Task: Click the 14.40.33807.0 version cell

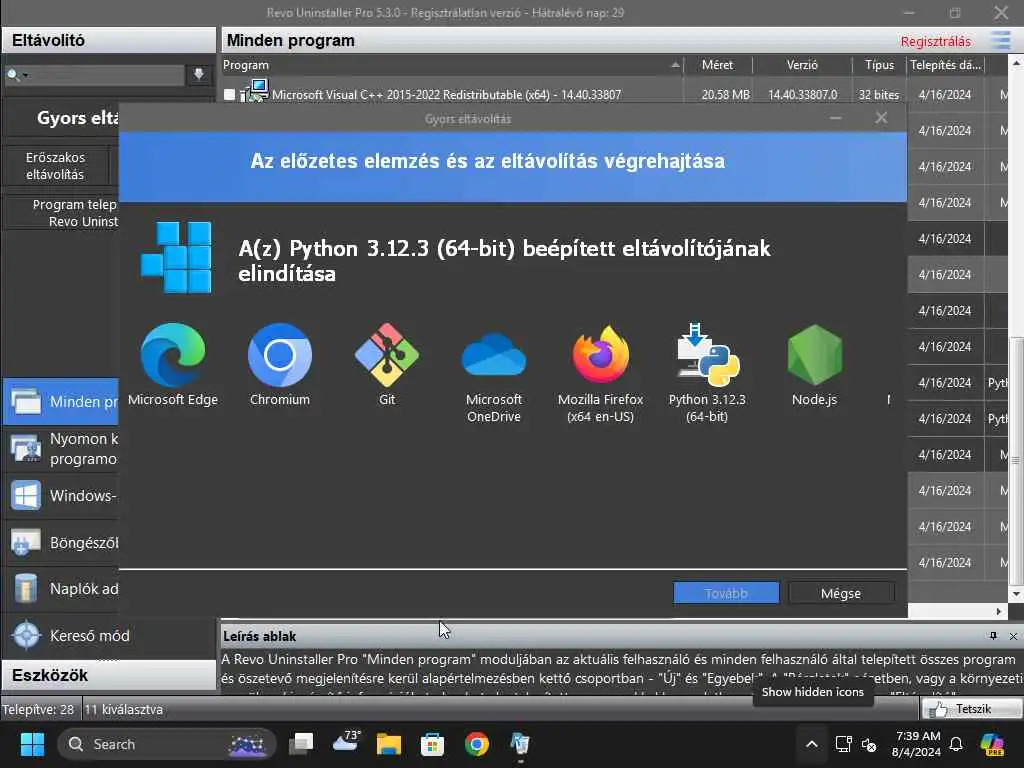Action: coord(803,95)
